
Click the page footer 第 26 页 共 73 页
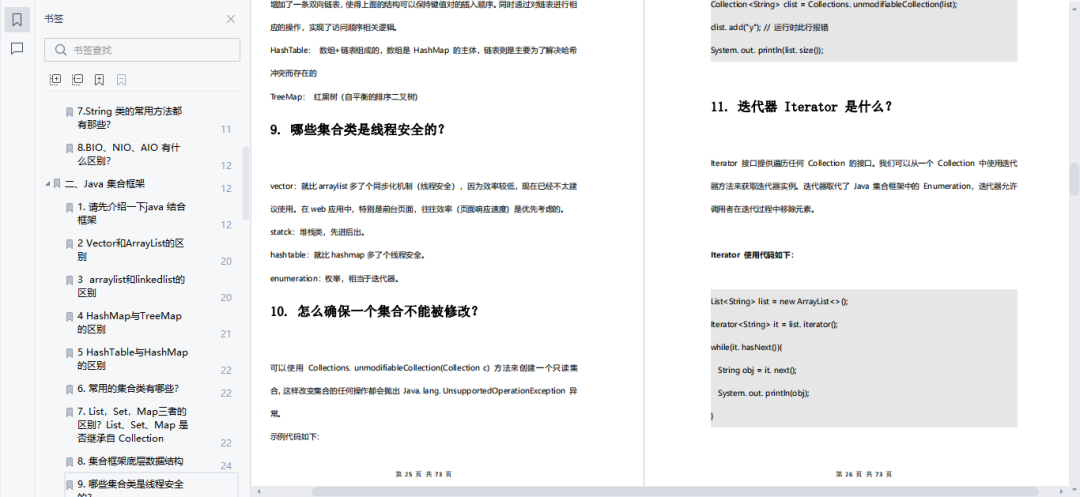coord(864,474)
